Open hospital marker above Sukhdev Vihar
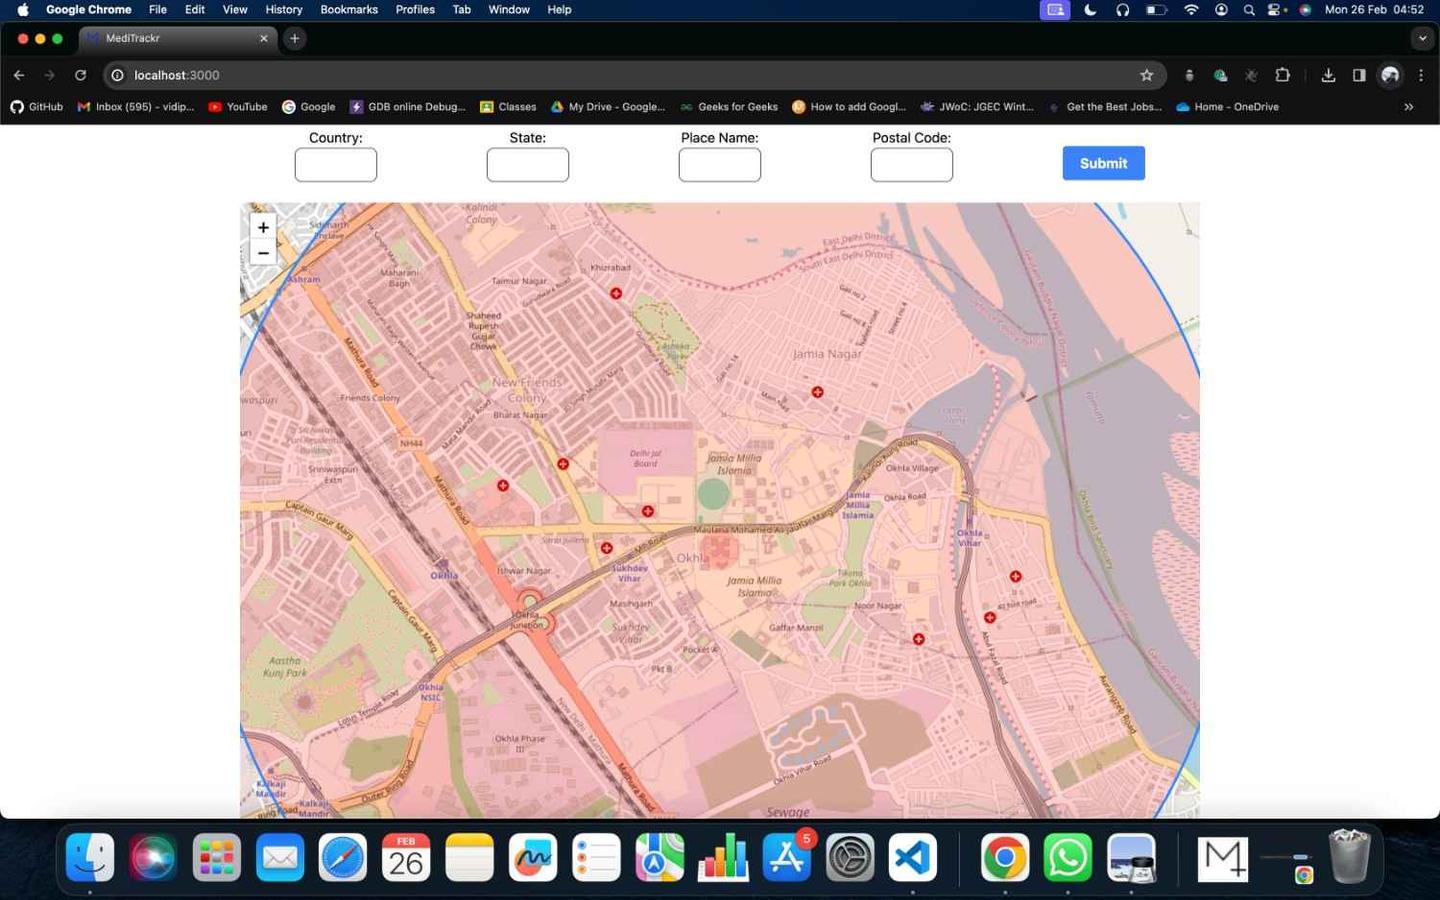The width and height of the screenshot is (1440, 900). point(606,548)
